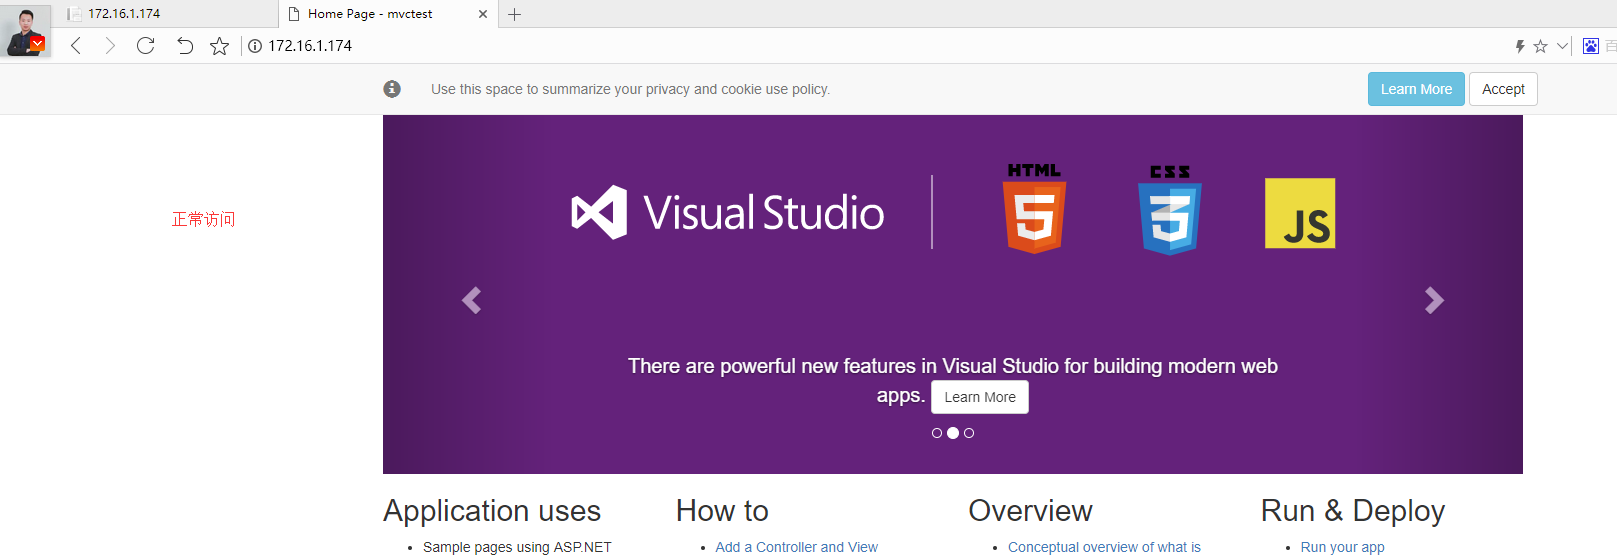Reload the page with the refresh icon
The width and height of the screenshot is (1617, 559).
(146, 46)
